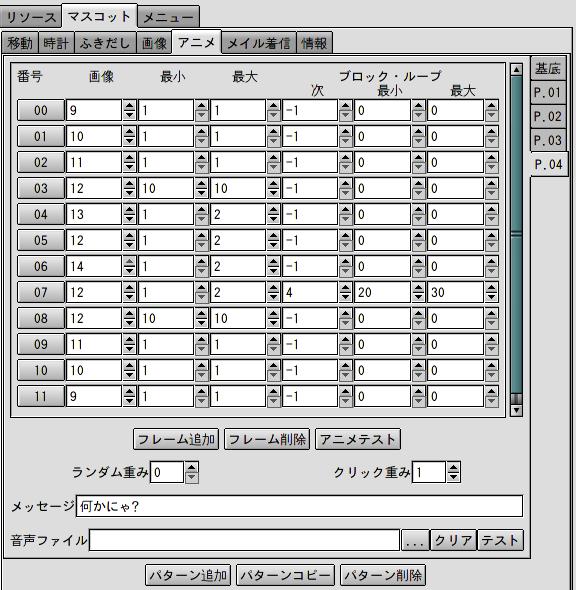Screen dimensions: 576x590
Task: Click クリック重み input field
Action: point(429,472)
